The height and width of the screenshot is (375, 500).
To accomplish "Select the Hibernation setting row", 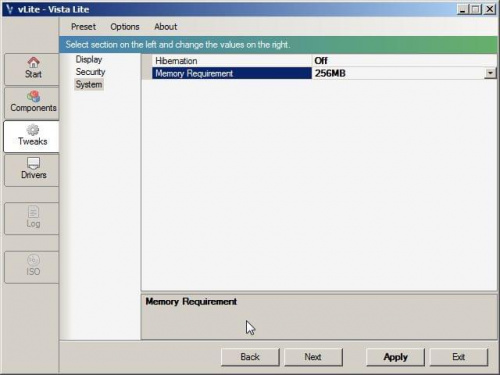I will (x=319, y=61).
